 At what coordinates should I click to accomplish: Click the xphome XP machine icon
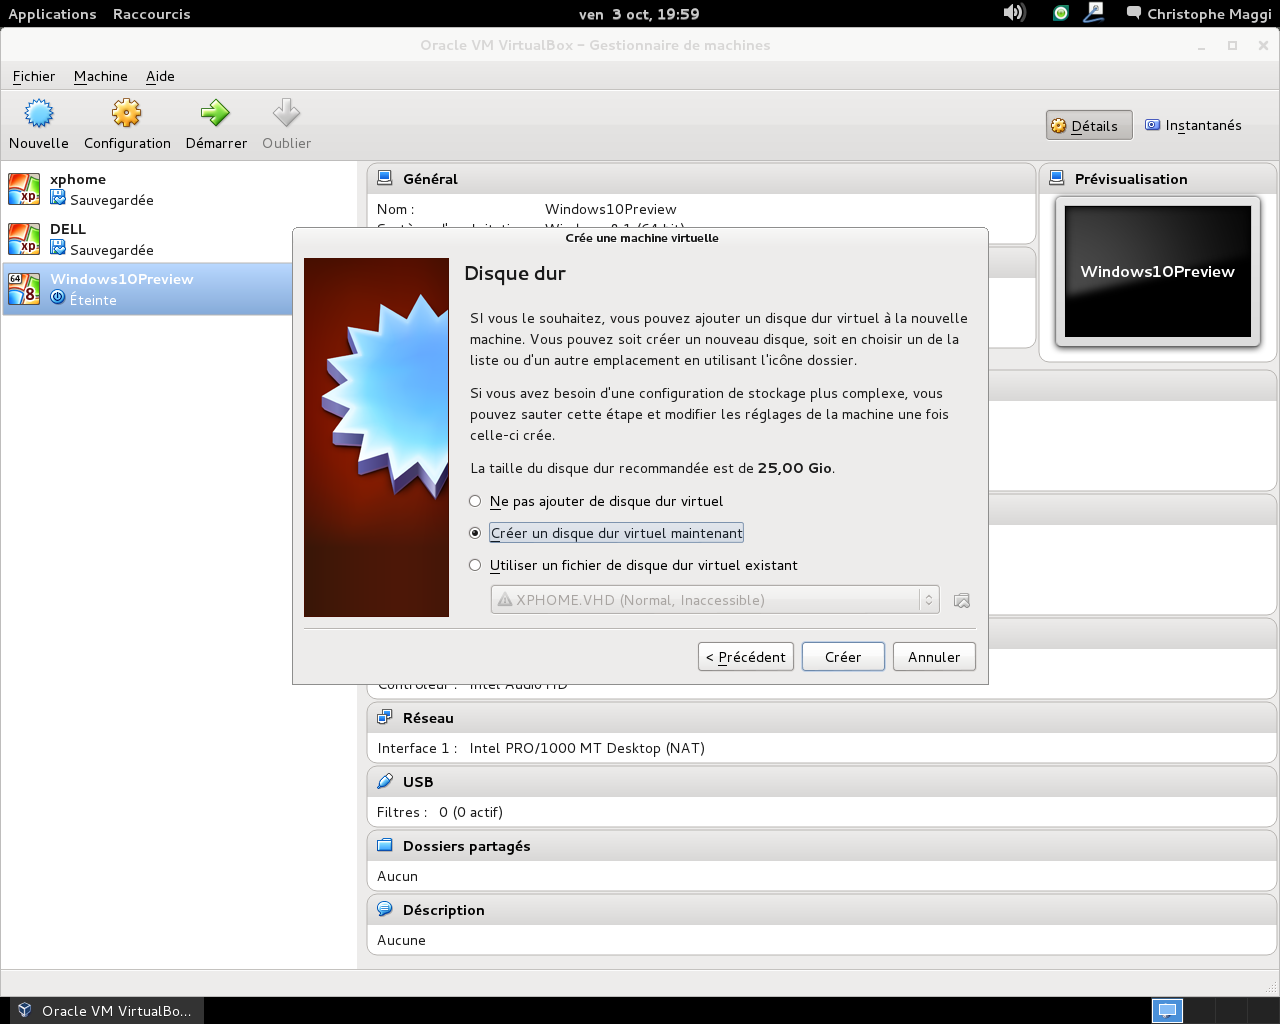tap(24, 189)
